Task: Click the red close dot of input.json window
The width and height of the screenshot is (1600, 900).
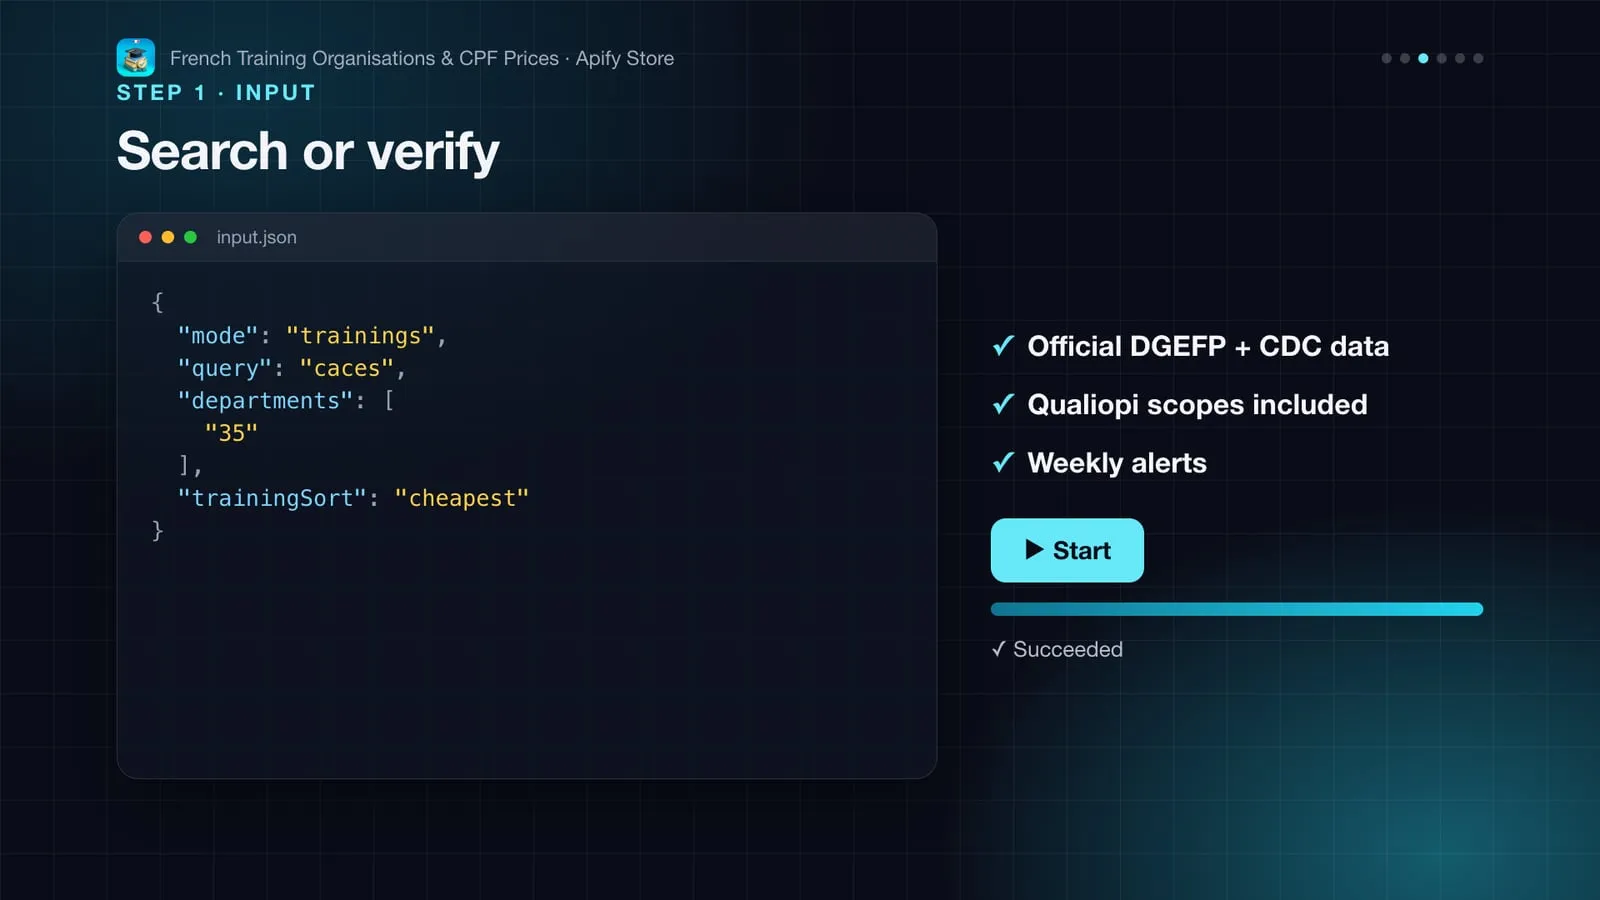Action: tap(145, 237)
